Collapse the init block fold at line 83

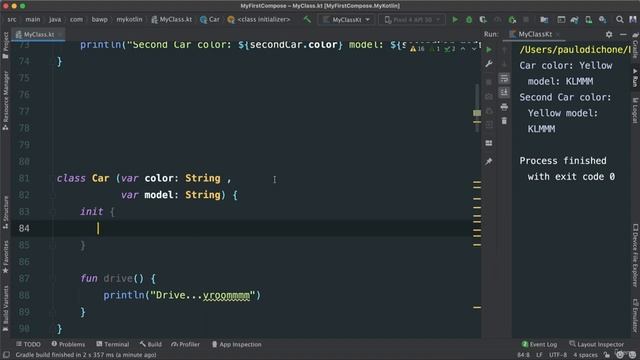coord(53,212)
